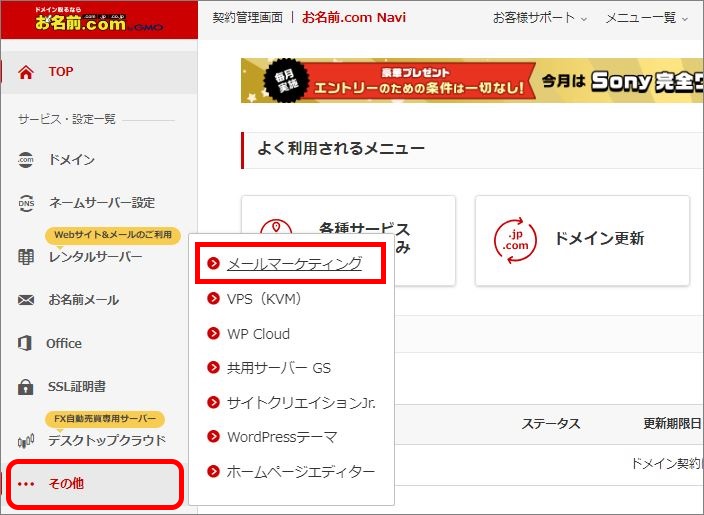Open the お客様サポート dropdown

(539, 18)
